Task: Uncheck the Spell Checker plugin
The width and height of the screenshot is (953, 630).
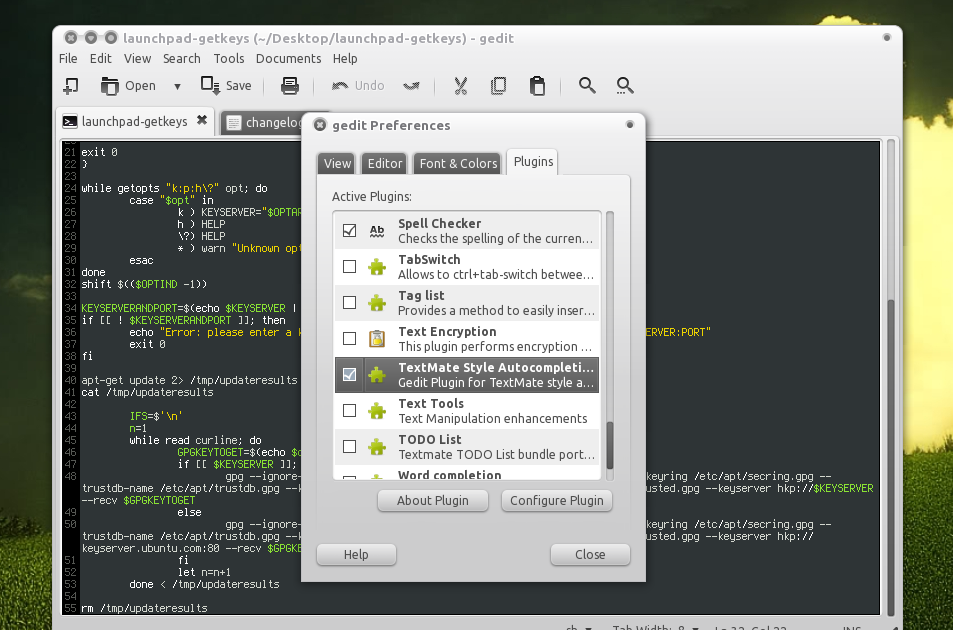Action: point(350,231)
